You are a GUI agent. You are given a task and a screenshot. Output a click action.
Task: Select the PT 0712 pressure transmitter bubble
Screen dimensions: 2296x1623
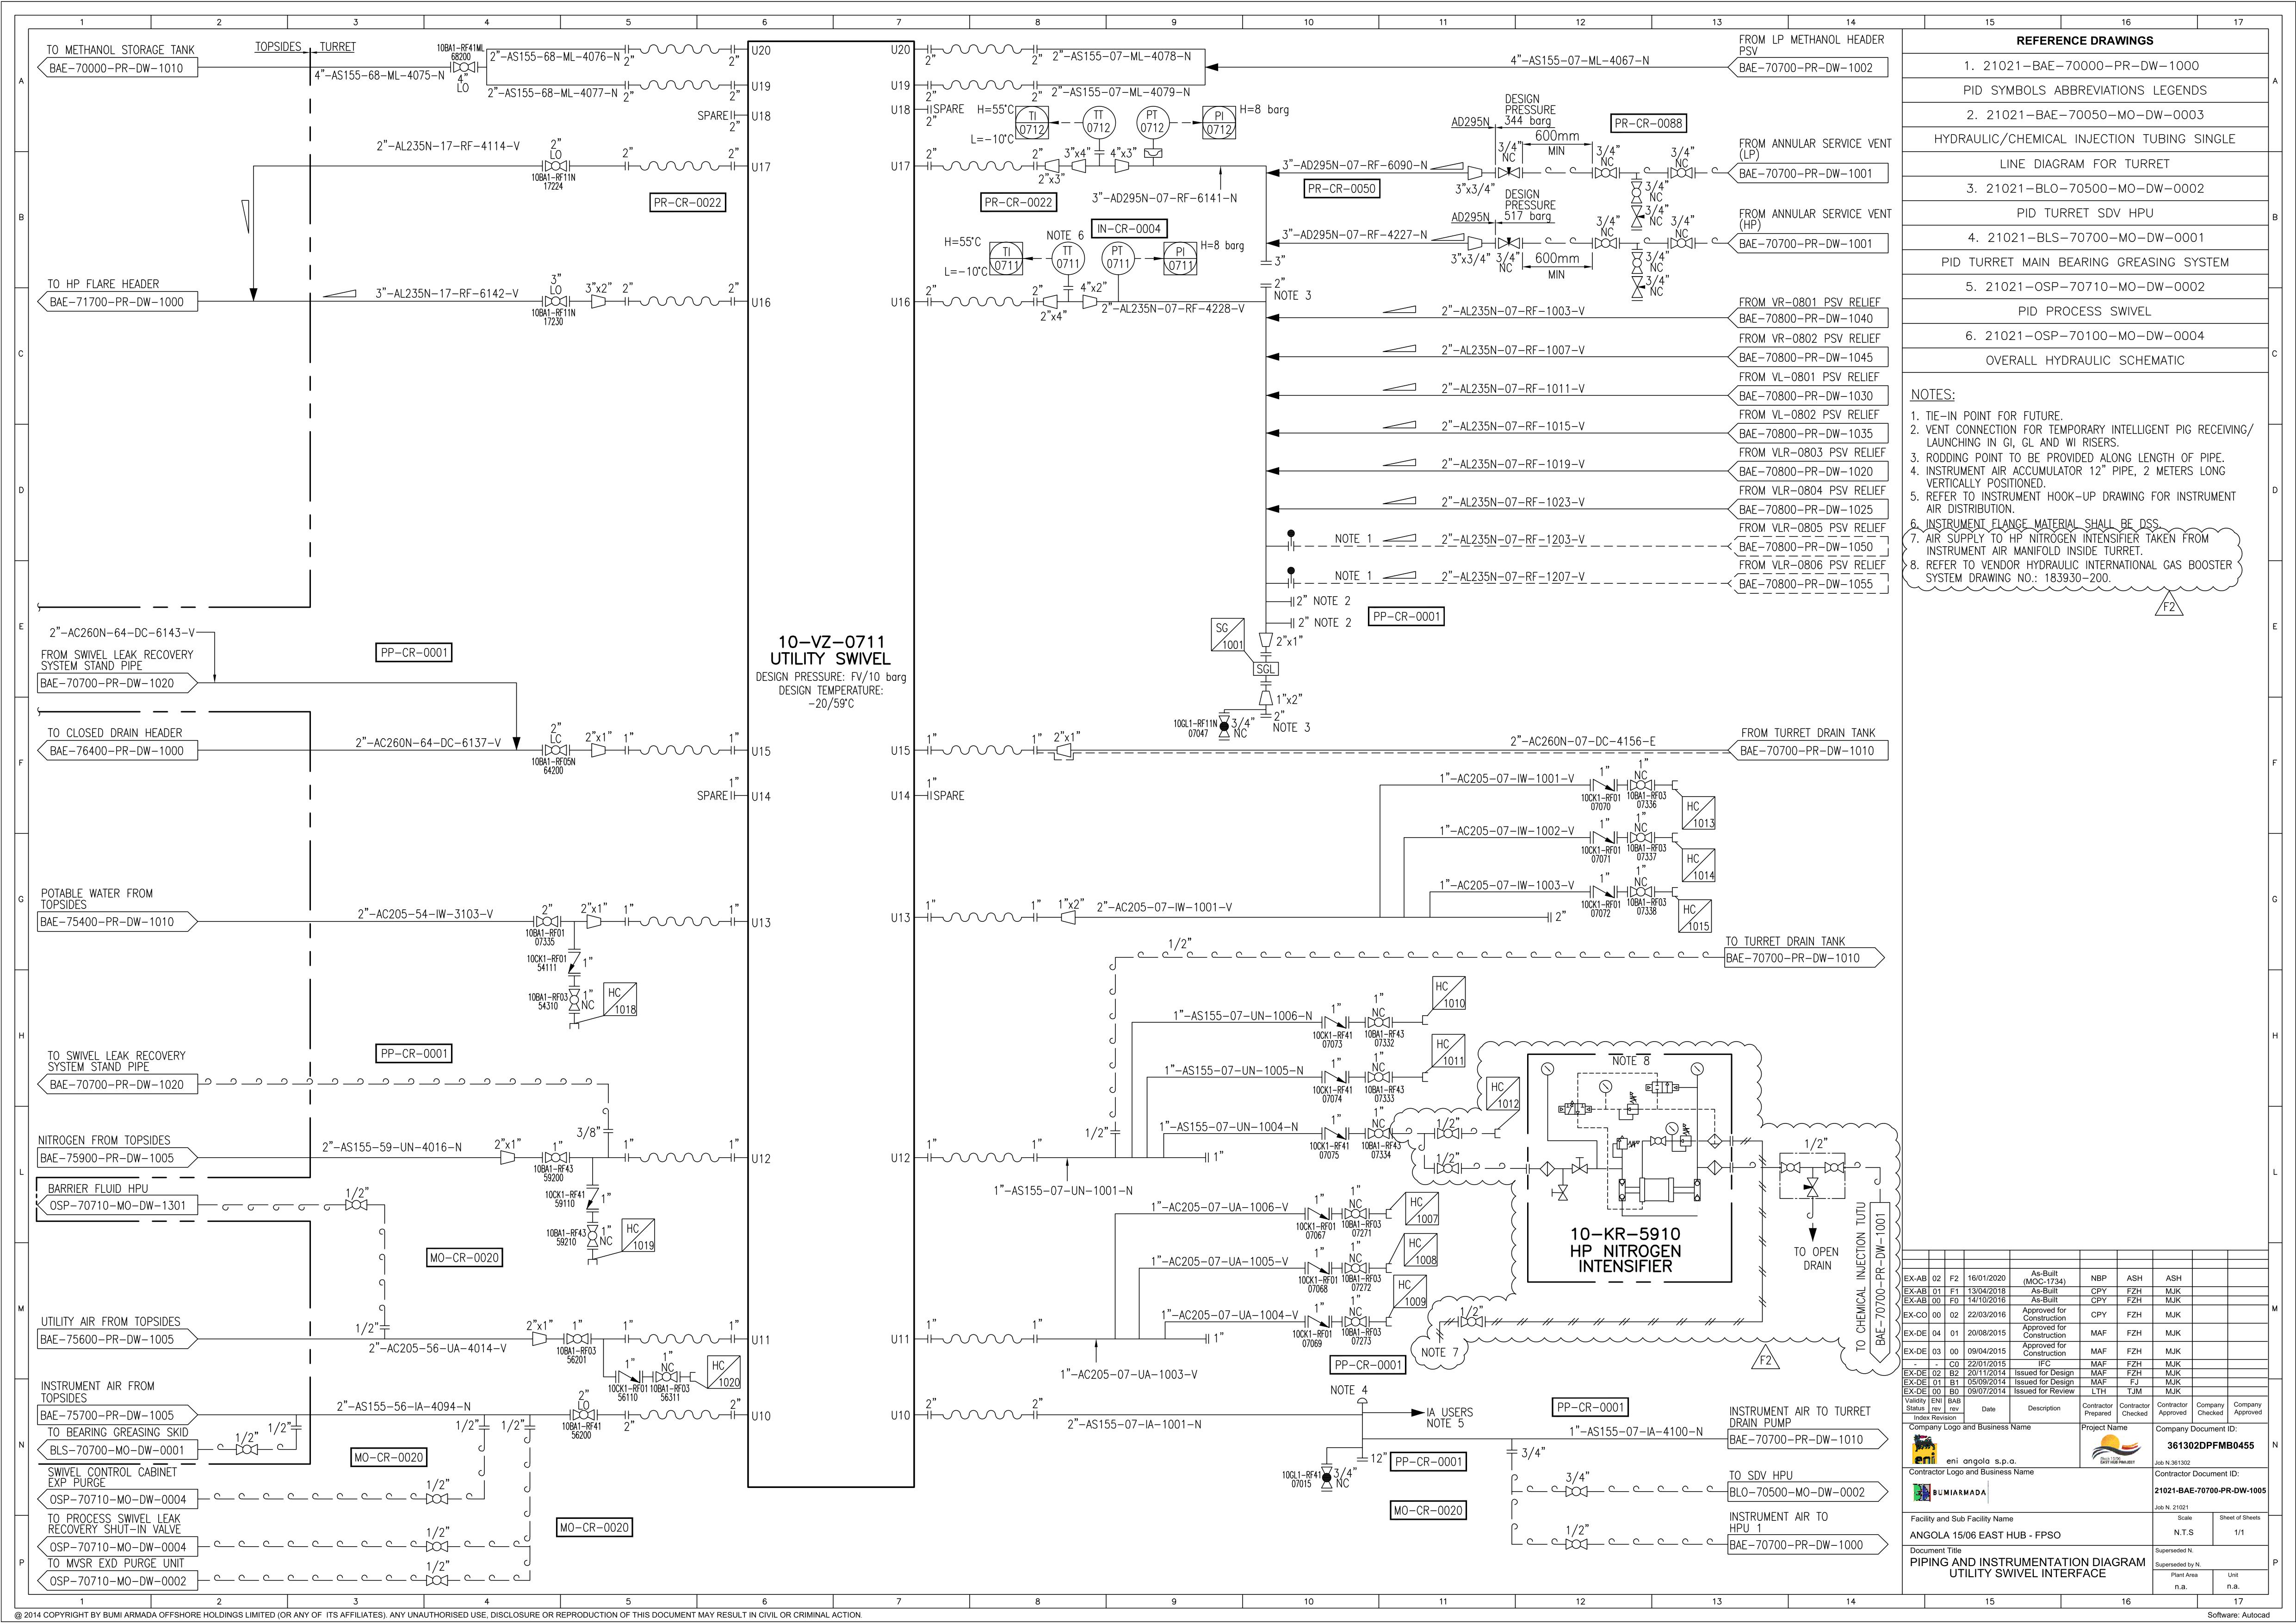1153,122
